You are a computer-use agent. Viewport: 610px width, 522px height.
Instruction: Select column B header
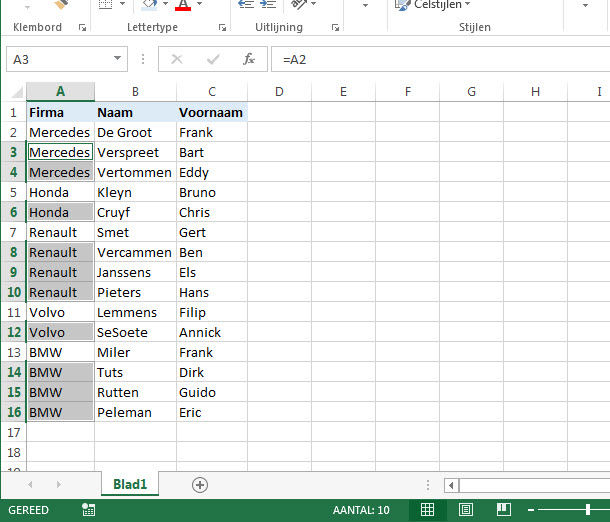point(135,92)
